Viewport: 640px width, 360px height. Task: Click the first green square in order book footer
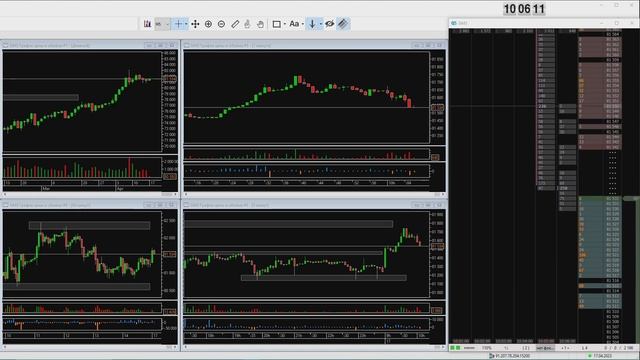click(x=452, y=348)
